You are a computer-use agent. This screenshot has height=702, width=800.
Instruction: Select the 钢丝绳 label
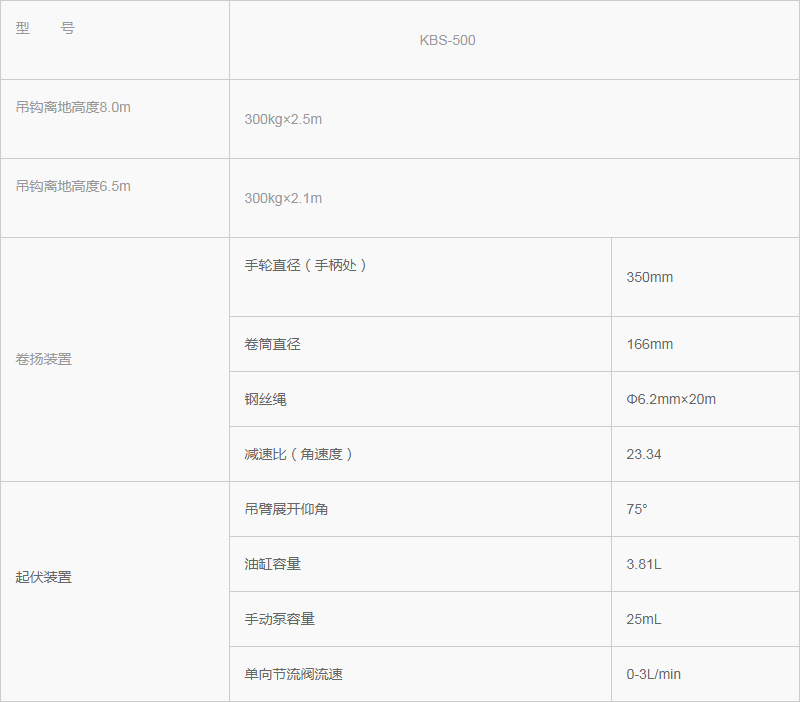265,399
